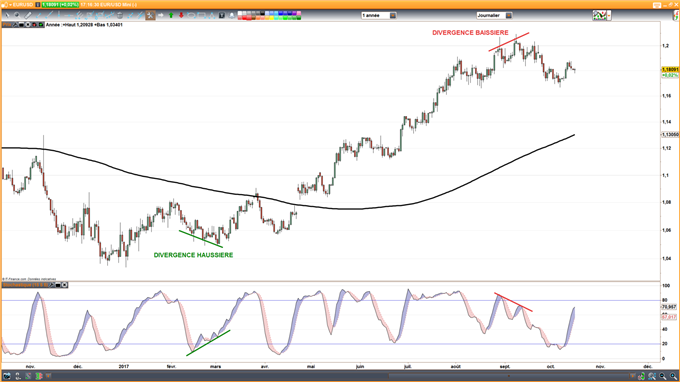
Task: Click the 'Année' high/low info text
Action: coord(84,25)
